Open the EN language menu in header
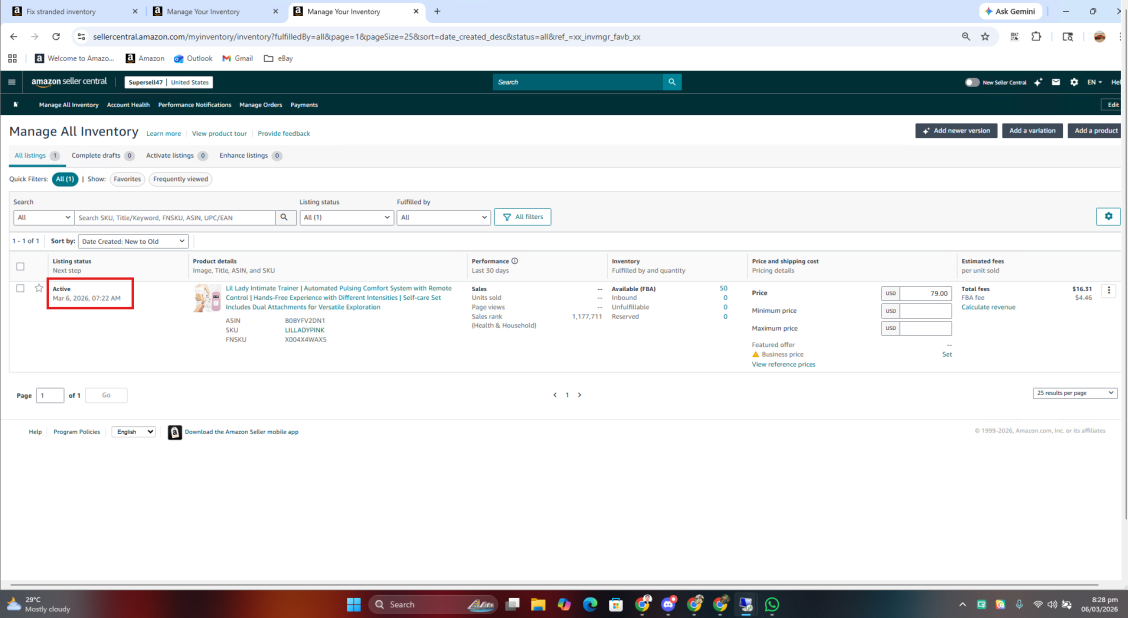1128x618 pixels. [x=1094, y=82]
